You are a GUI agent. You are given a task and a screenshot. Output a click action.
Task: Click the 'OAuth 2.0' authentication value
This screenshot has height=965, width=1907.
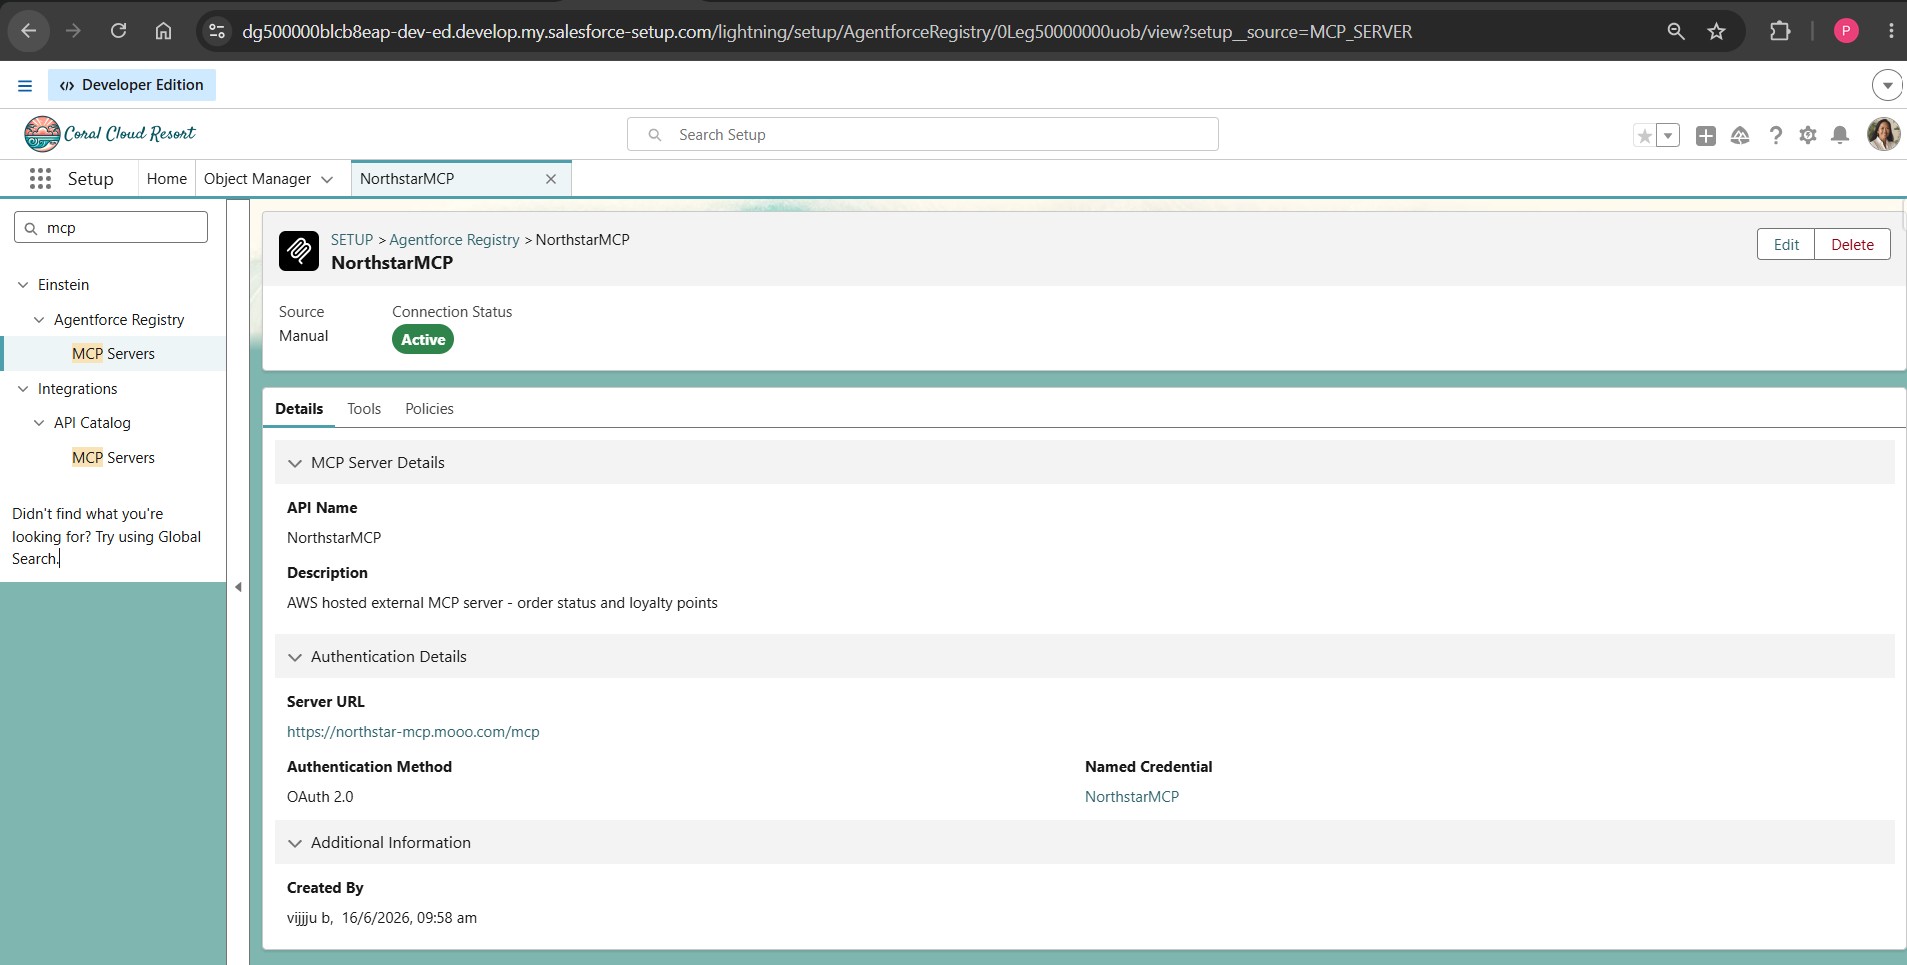tap(320, 797)
